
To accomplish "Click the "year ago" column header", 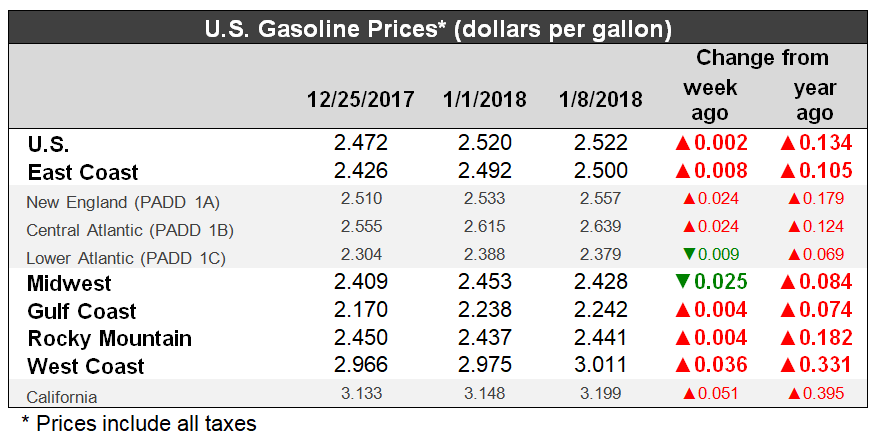I will 814,100.
